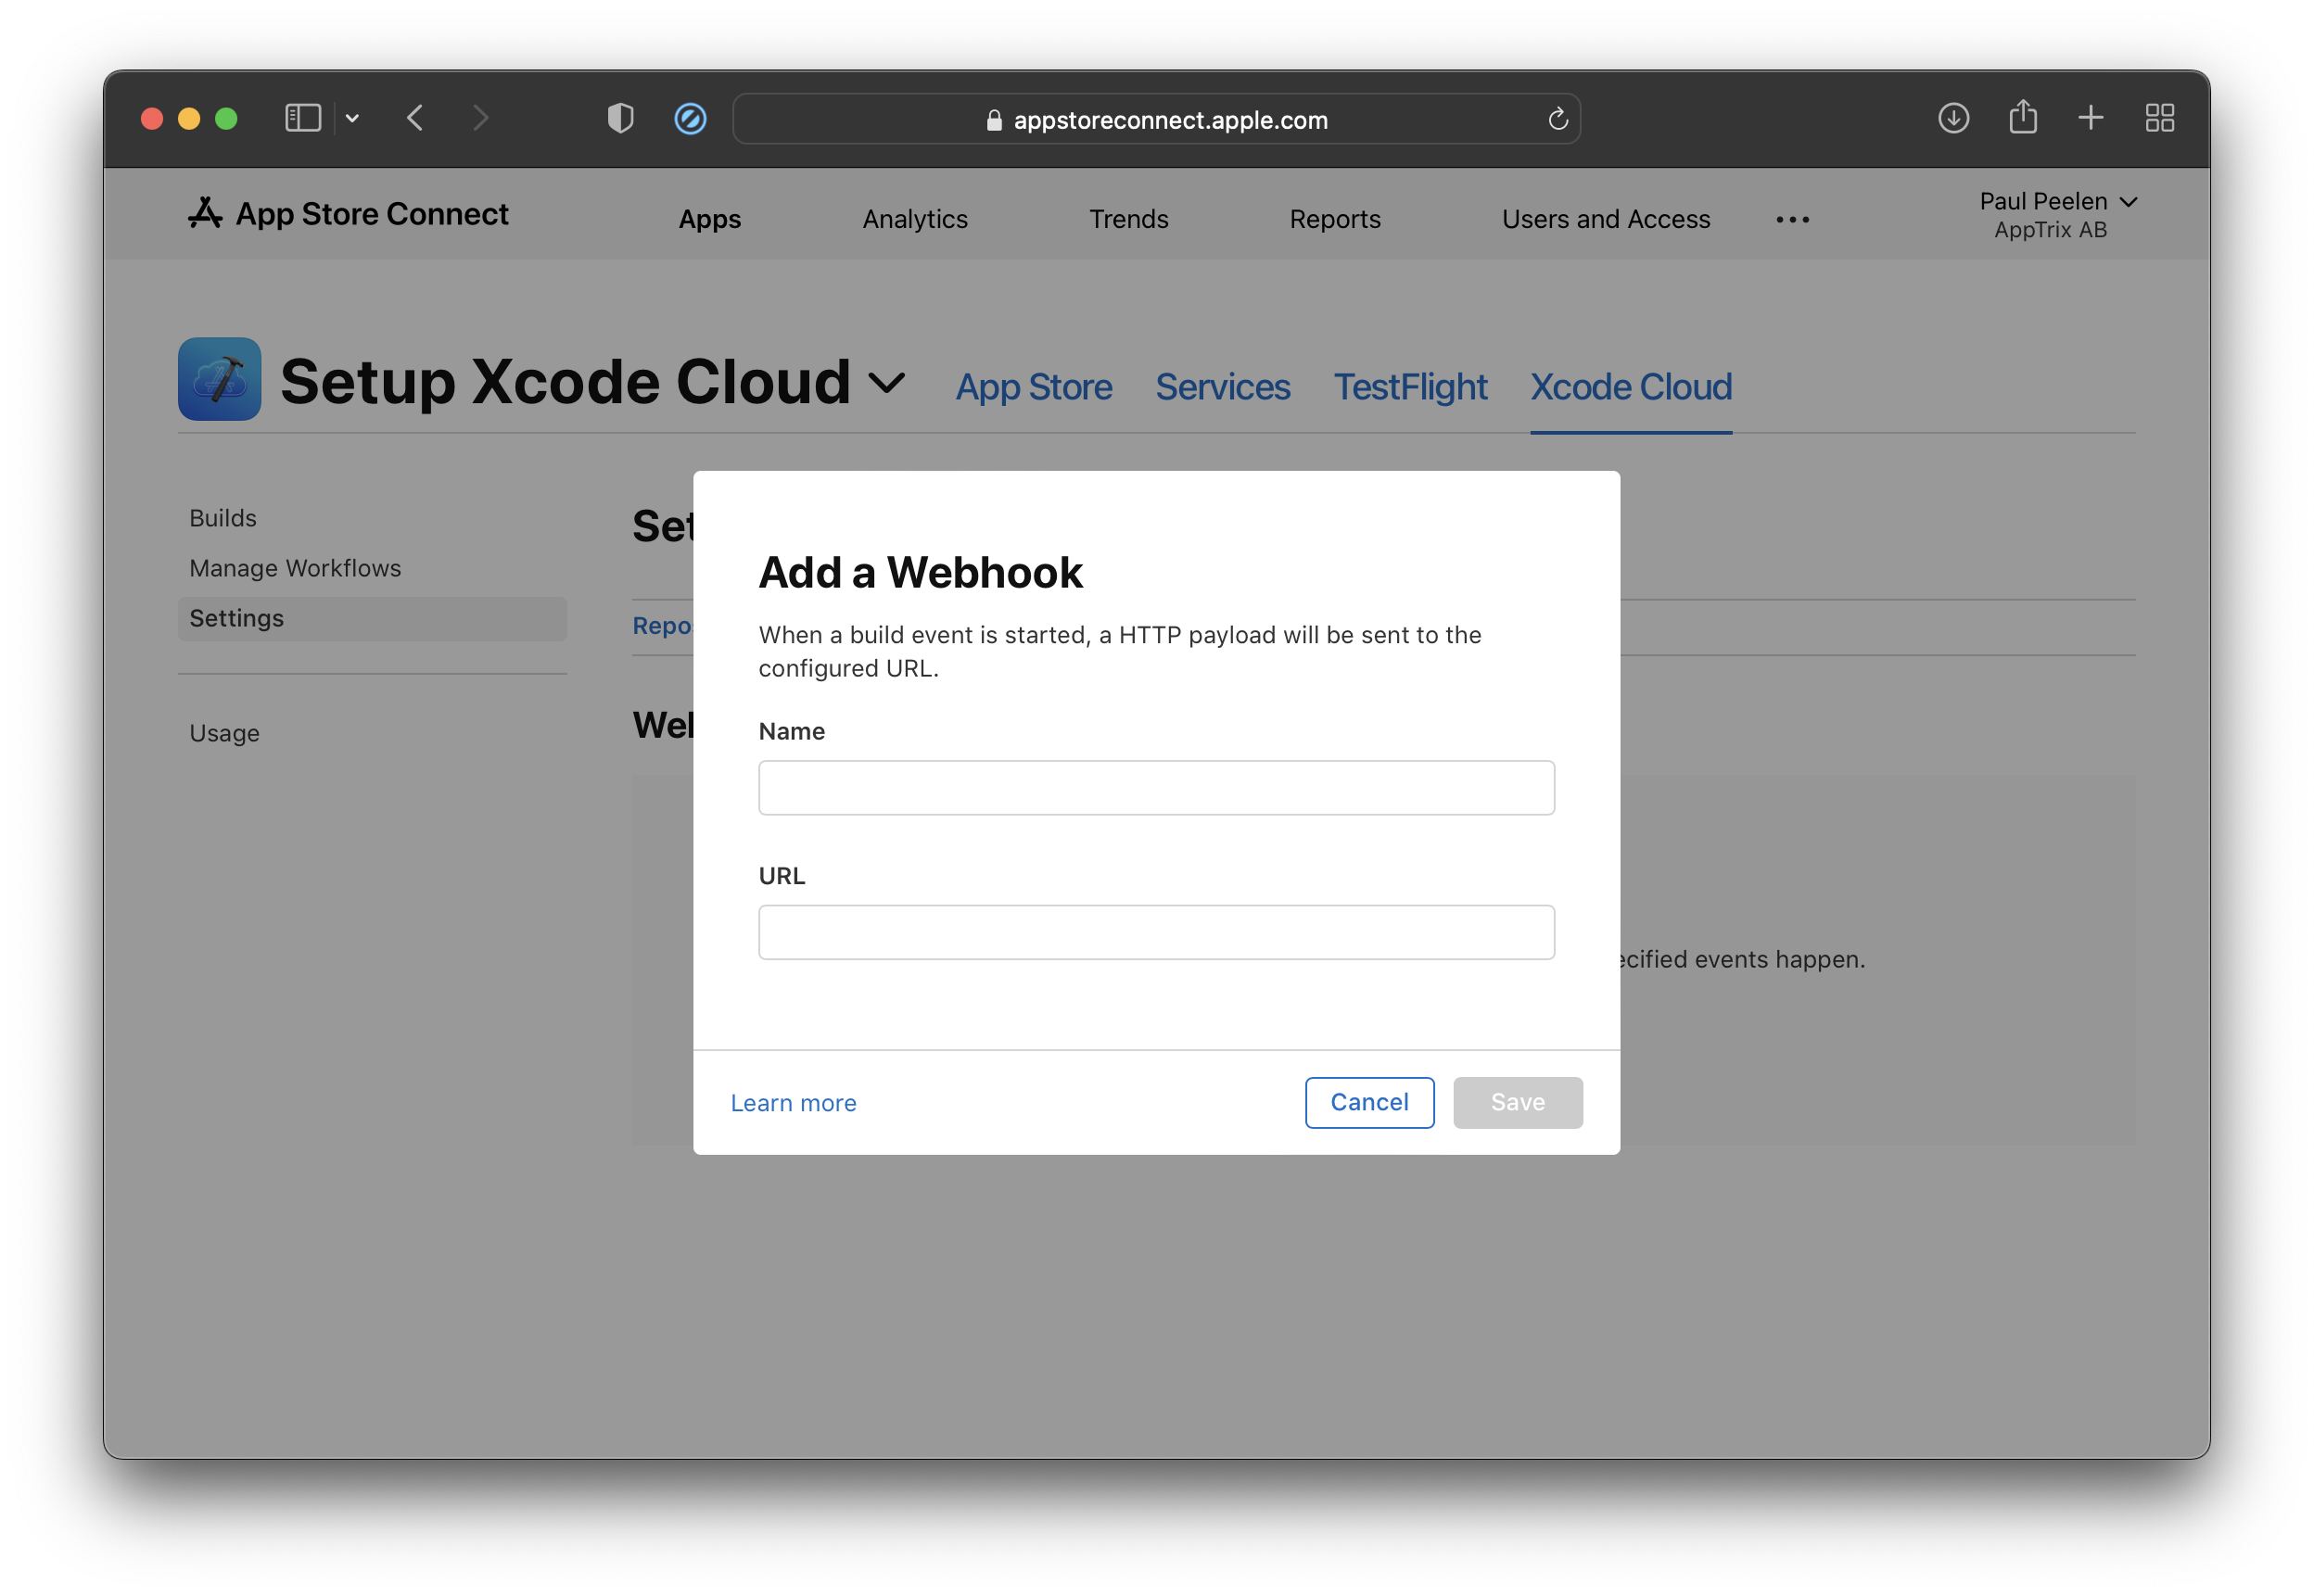
Task: Show downloads with the download icon
Action: pos(1953,118)
